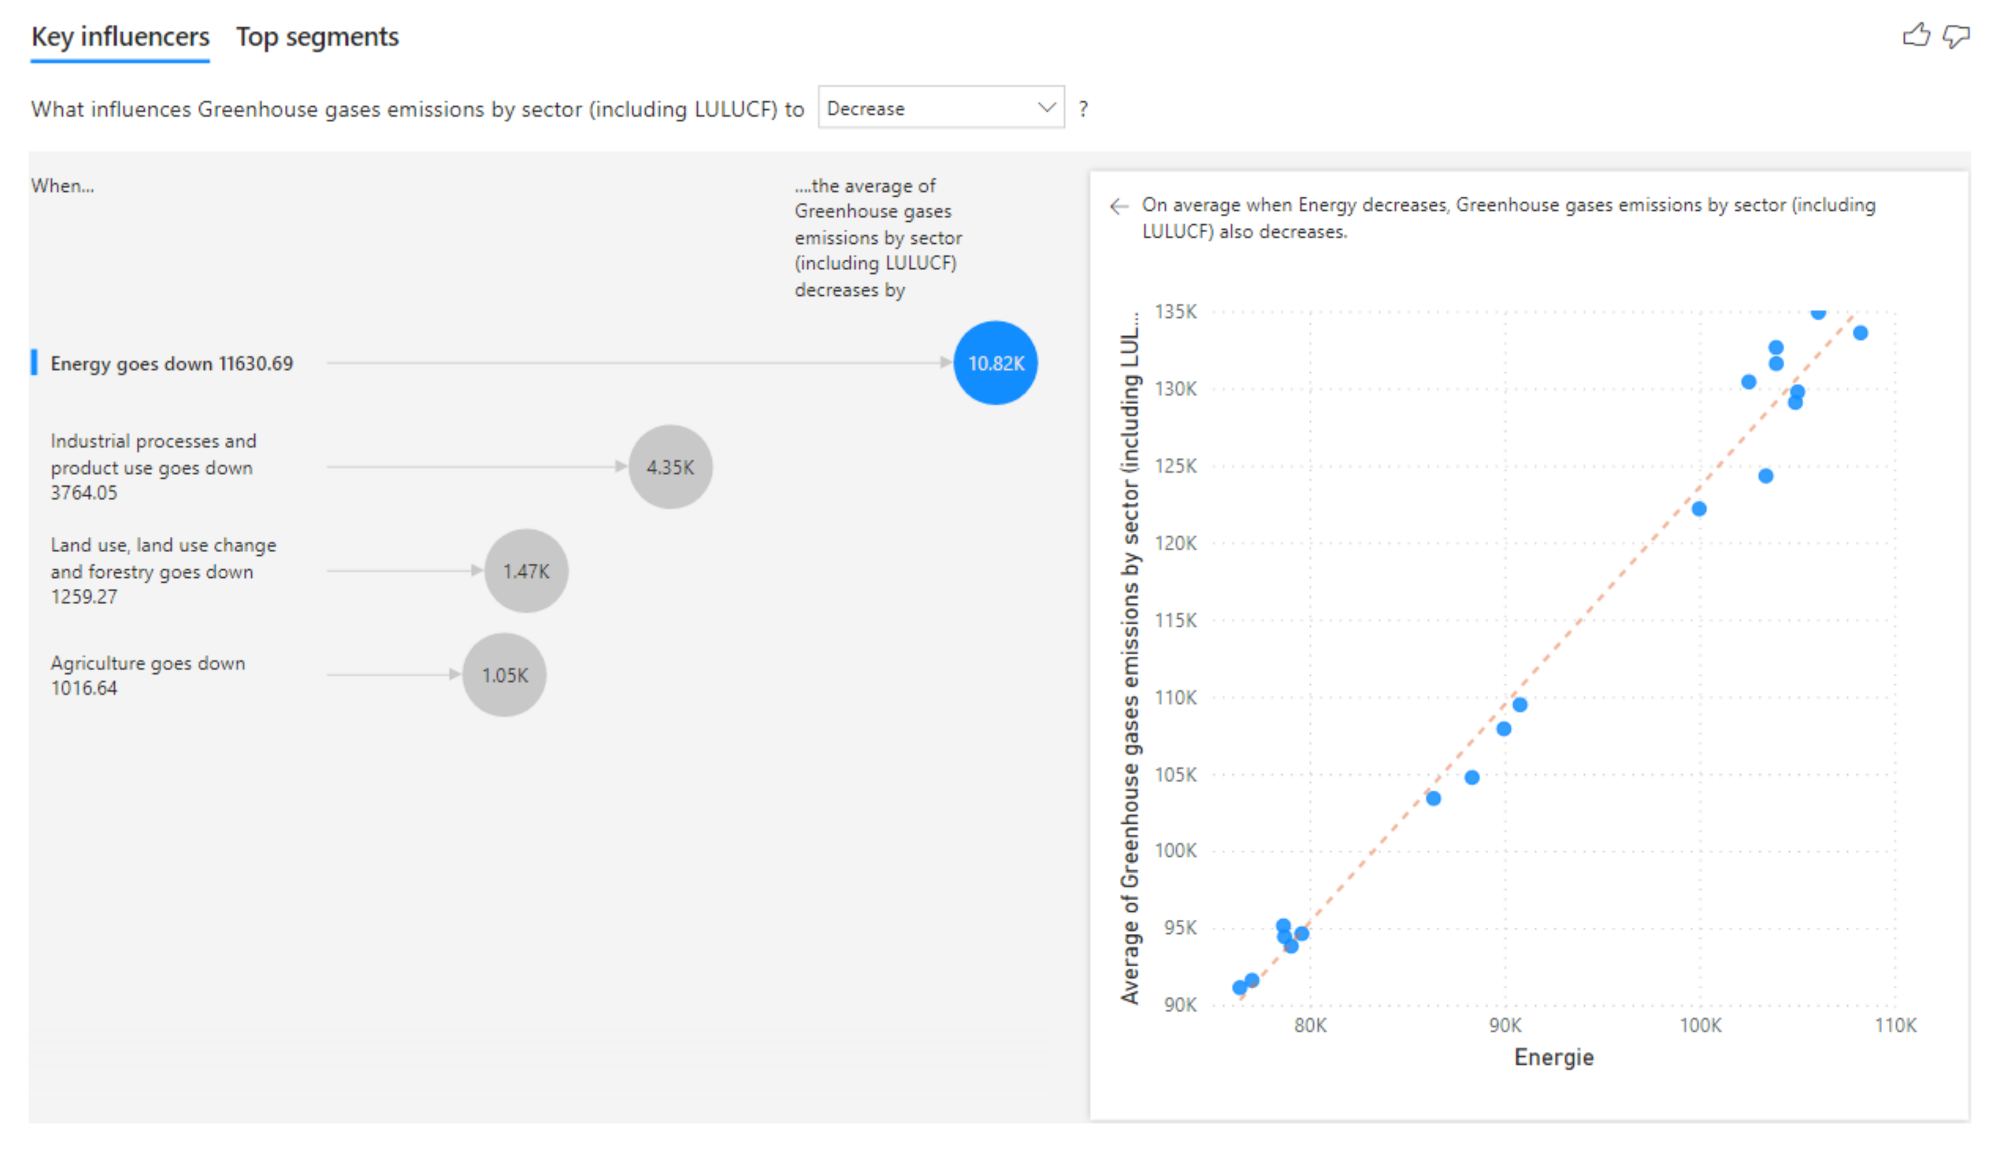Select Energy goes down 11630.69 influencer

pos(172,364)
